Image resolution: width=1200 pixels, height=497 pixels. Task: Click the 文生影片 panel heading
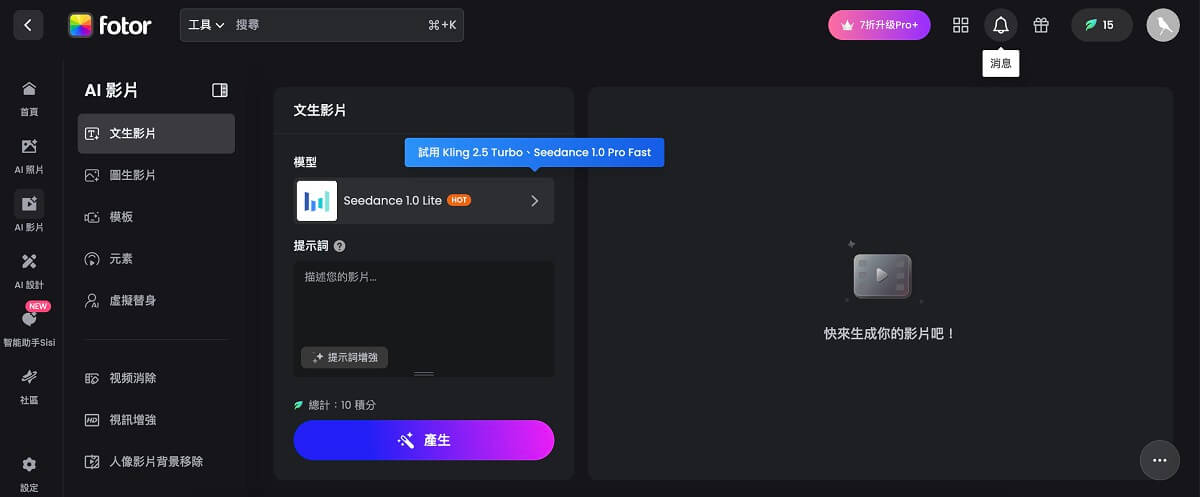[x=320, y=110]
